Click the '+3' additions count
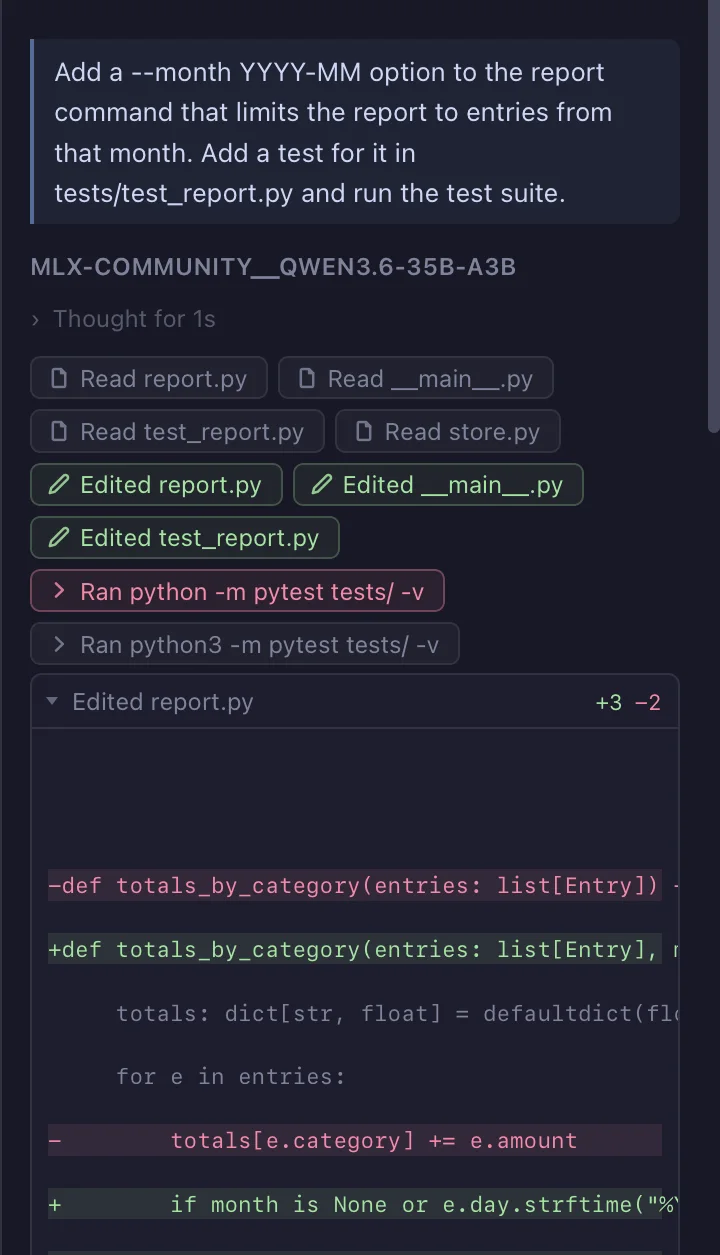Viewport: 720px width, 1255px height. pos(609,702)
